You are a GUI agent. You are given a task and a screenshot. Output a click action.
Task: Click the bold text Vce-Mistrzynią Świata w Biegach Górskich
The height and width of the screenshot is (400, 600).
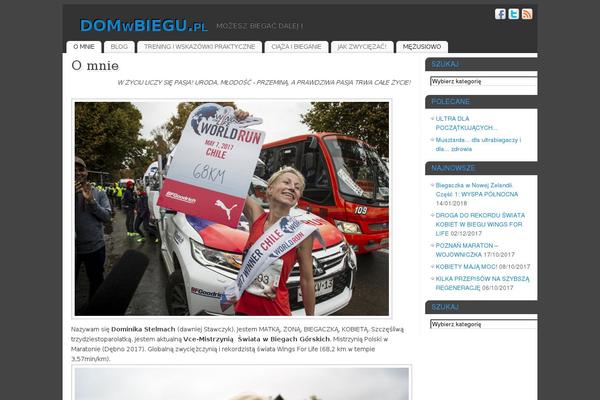pyautogui.click(x=256, y=339)
